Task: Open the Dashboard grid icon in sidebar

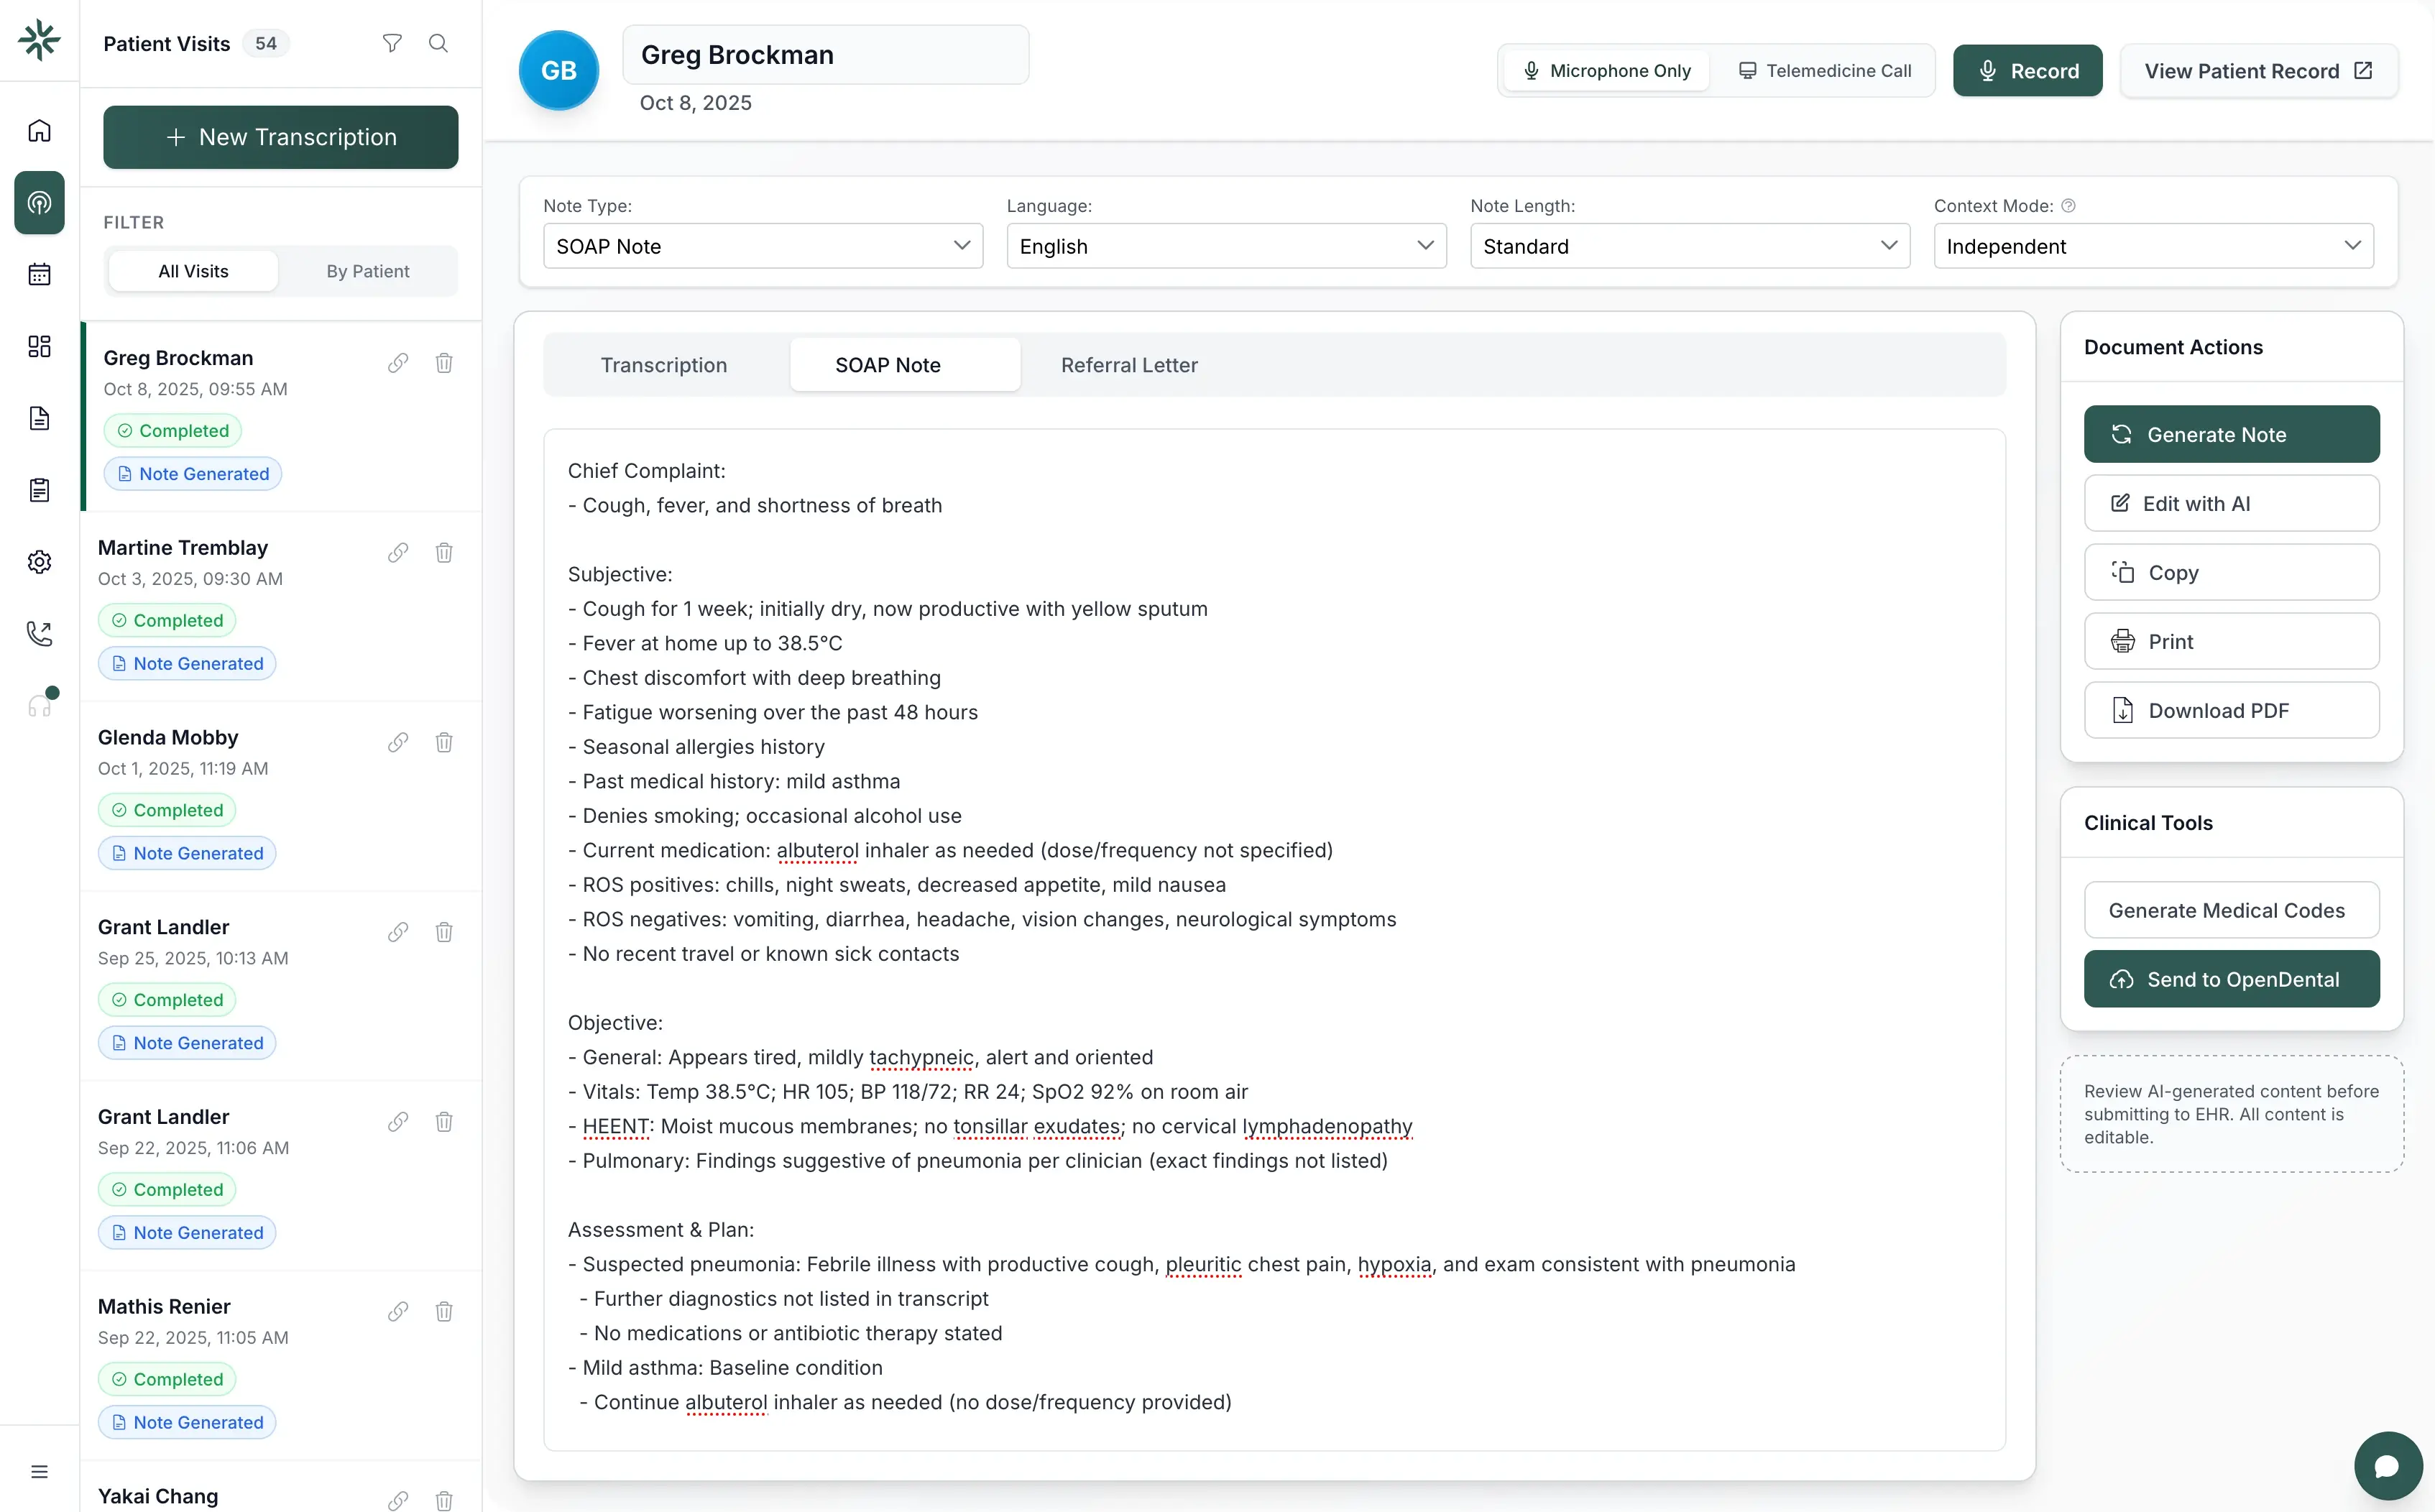Action: (39, 346)
